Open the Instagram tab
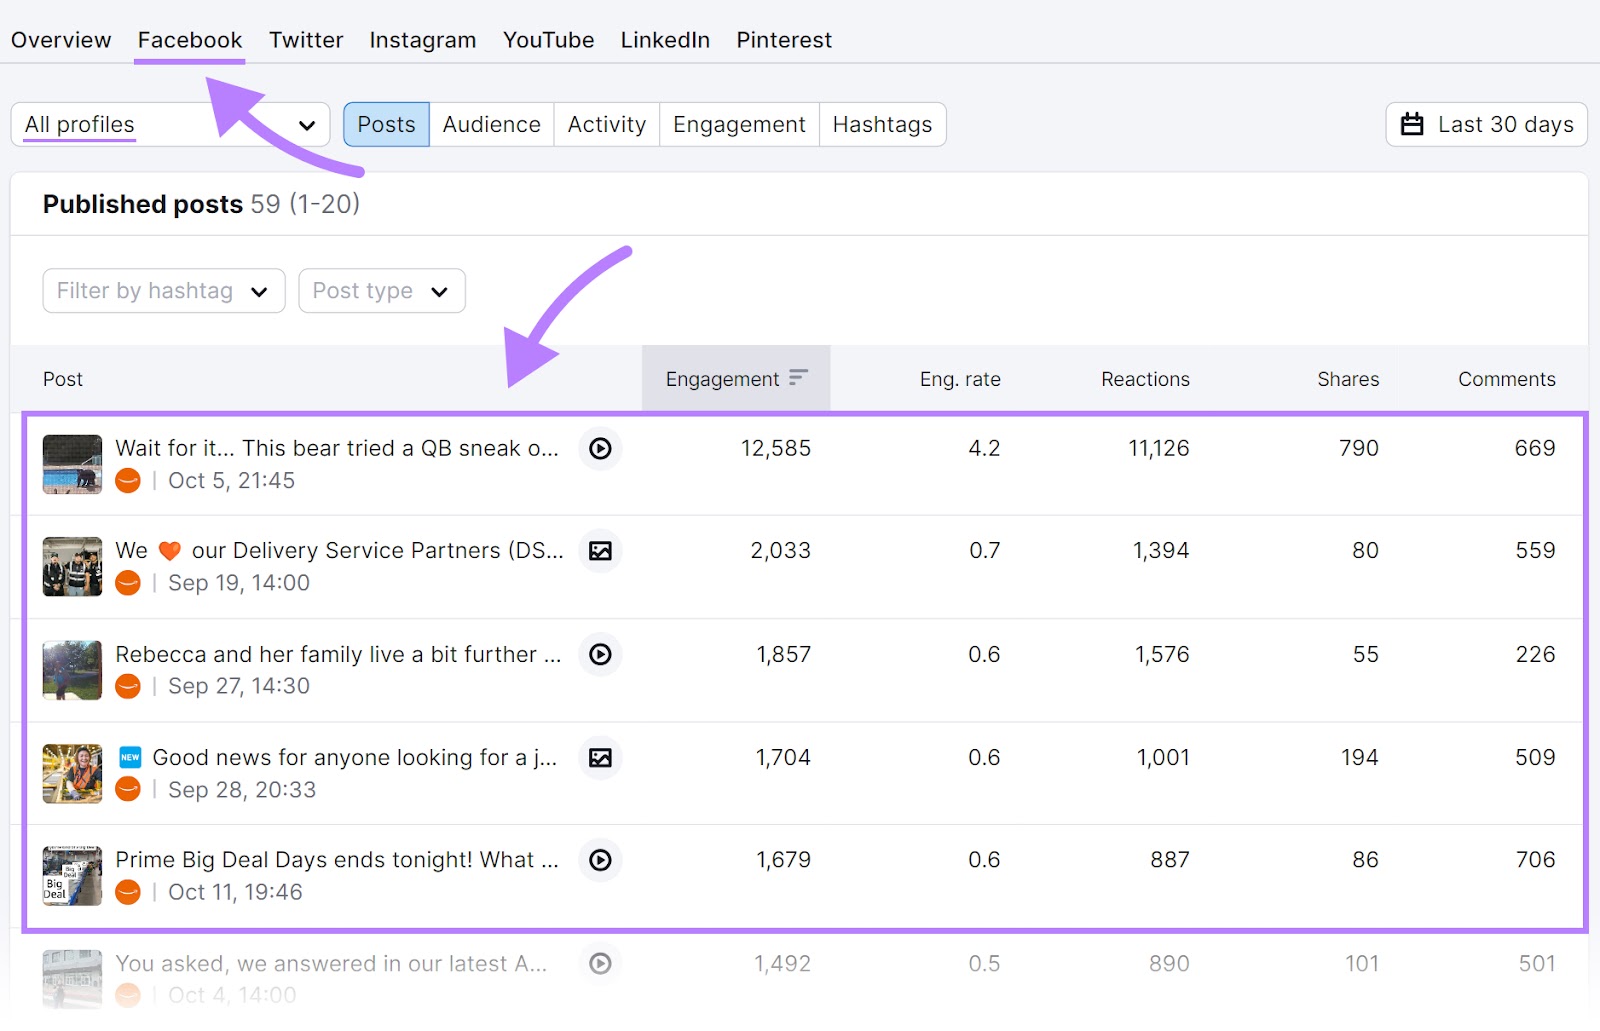The width and height of the screenshot is (1600, 1031). (422, 40)
